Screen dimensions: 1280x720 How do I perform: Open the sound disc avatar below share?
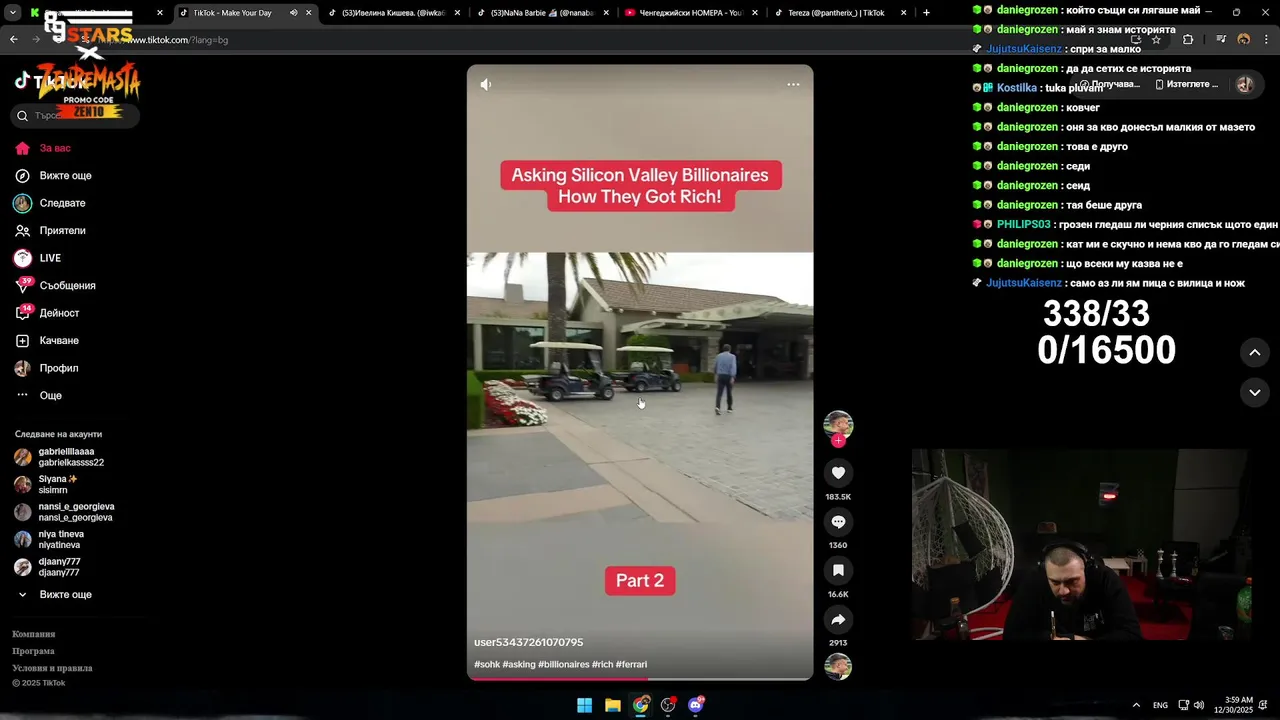[838, 666]
